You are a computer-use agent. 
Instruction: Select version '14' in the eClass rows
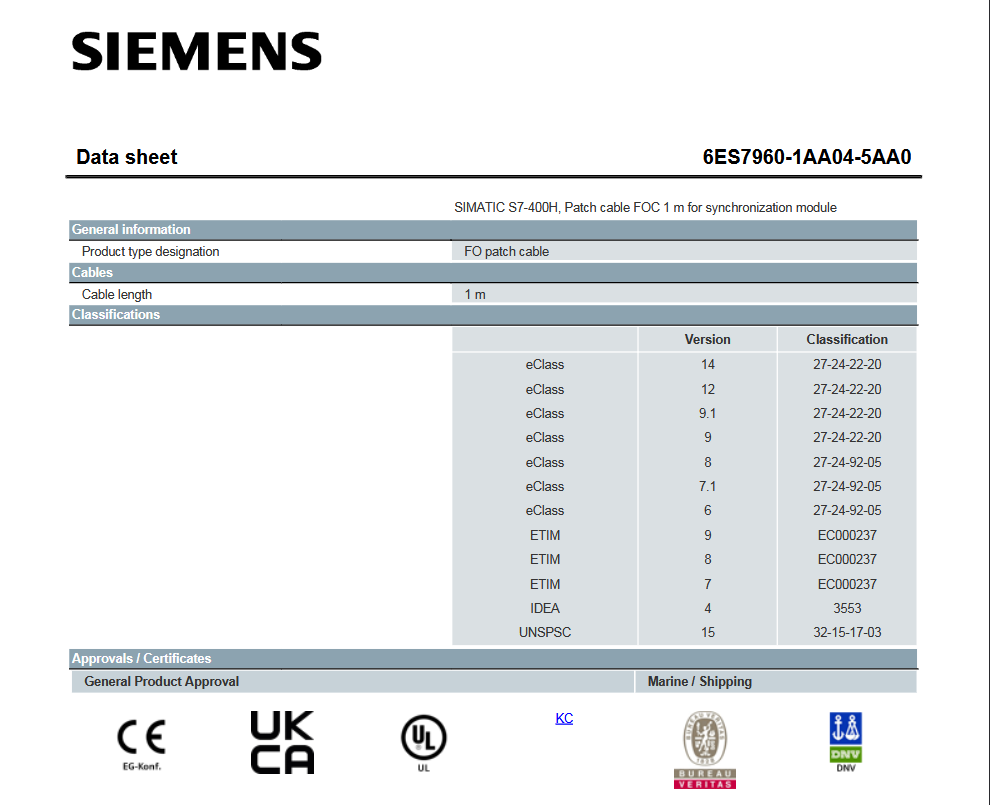coord(708,364)
